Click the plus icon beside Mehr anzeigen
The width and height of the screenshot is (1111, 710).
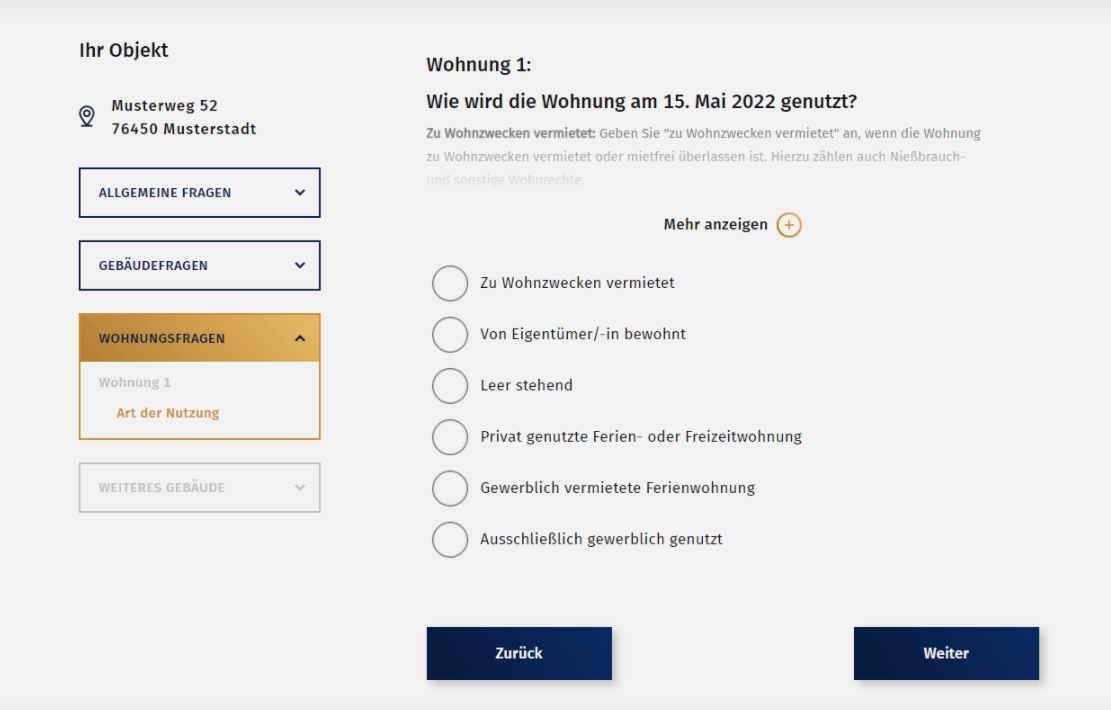click(789, 225)
